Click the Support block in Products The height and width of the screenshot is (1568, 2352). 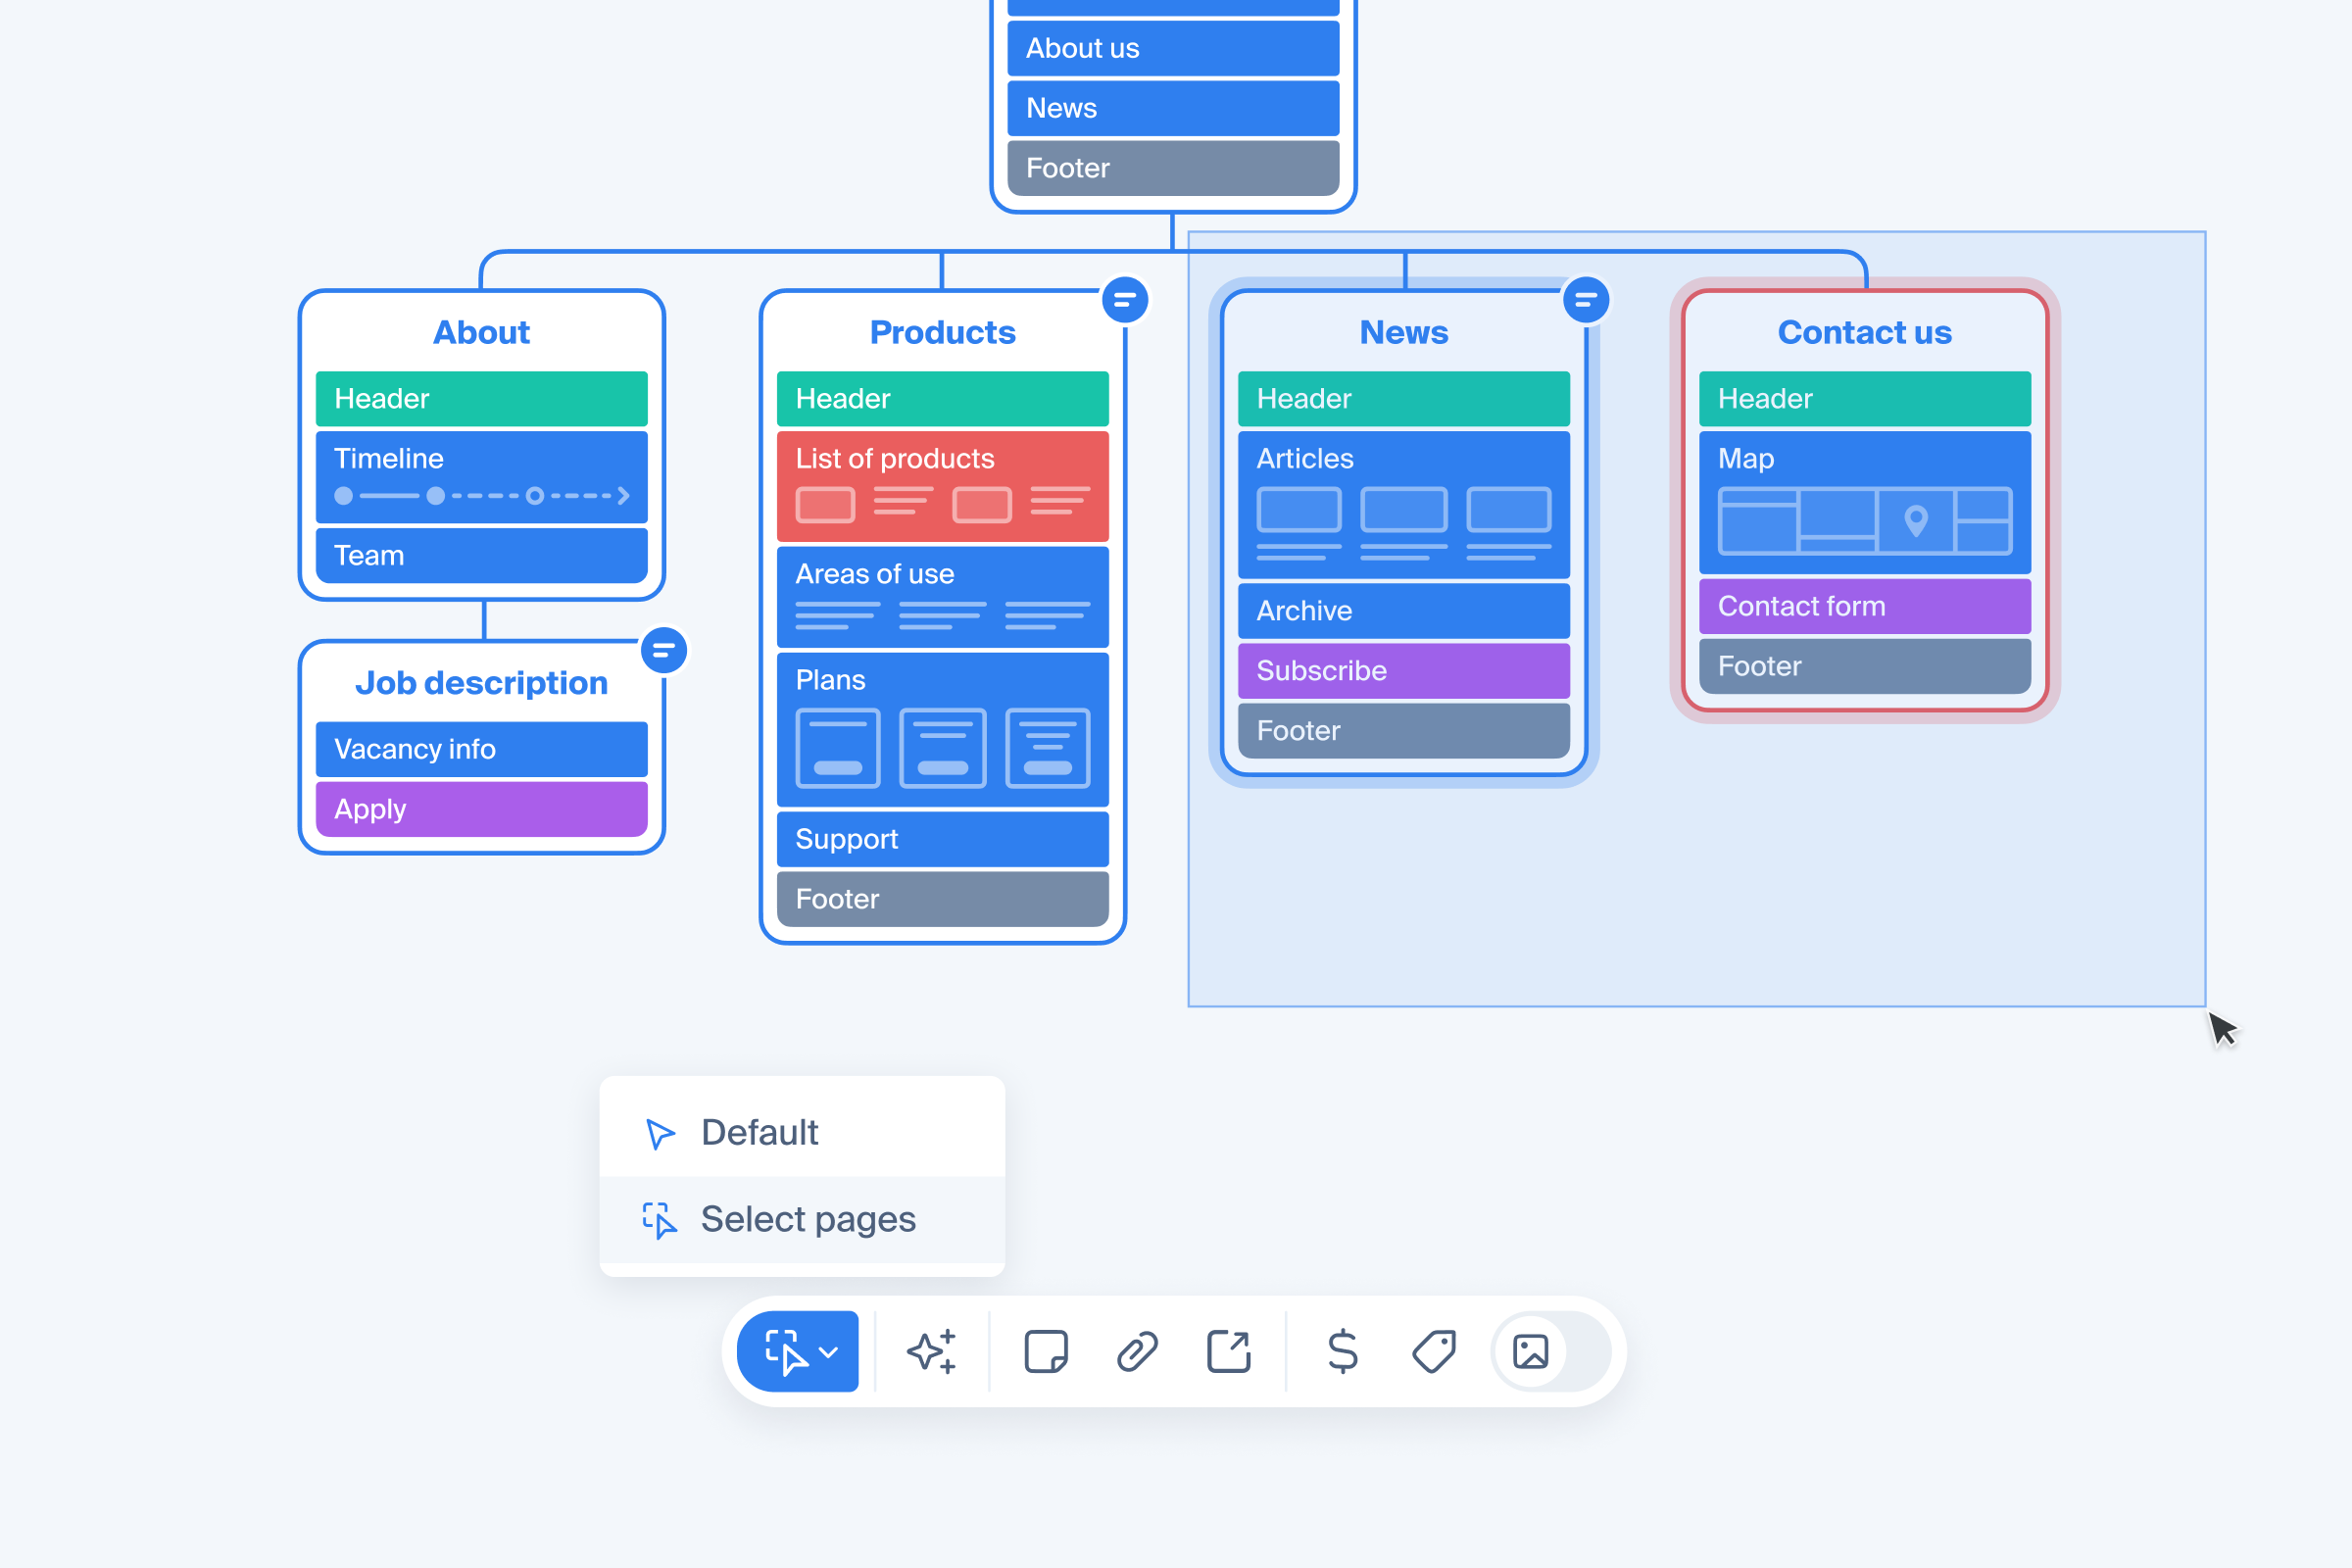(942, 839)
